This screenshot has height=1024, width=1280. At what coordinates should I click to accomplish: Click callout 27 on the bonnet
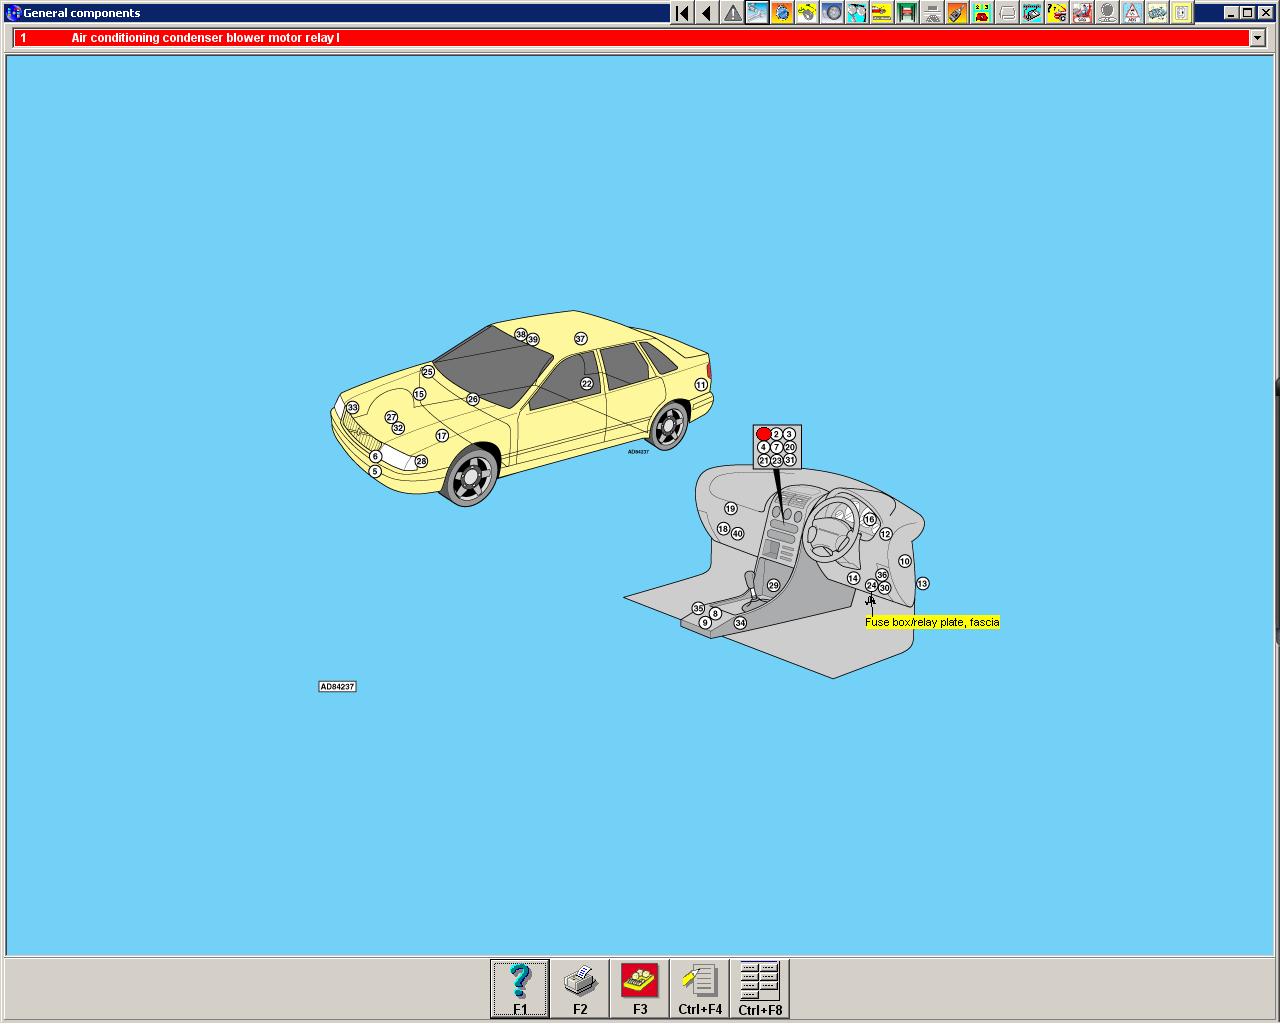click(391, 417)
